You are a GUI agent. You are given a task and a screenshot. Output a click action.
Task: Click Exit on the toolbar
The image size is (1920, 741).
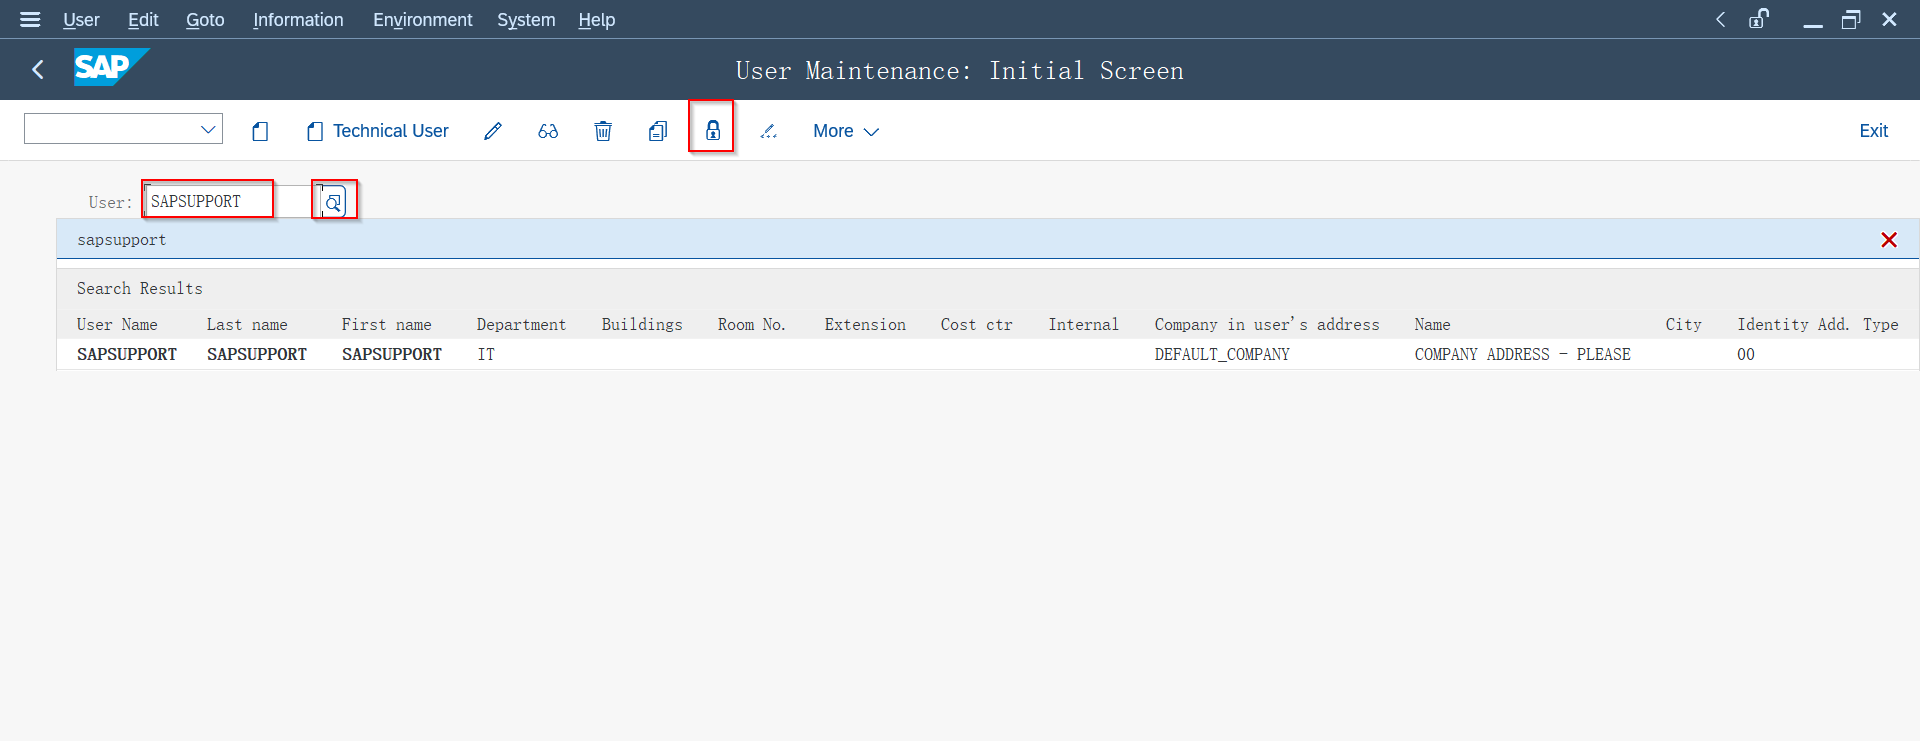pos(1873,131)
